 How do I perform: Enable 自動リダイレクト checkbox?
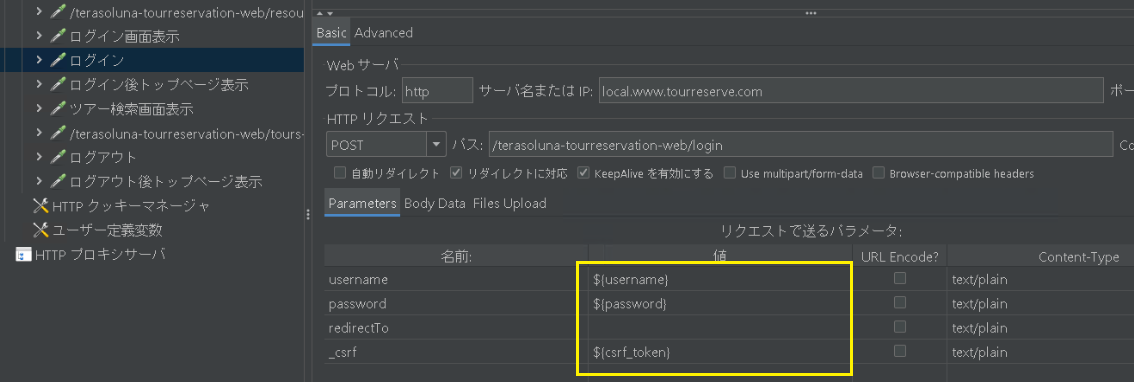pyautogui.click(x=339, y=174)
